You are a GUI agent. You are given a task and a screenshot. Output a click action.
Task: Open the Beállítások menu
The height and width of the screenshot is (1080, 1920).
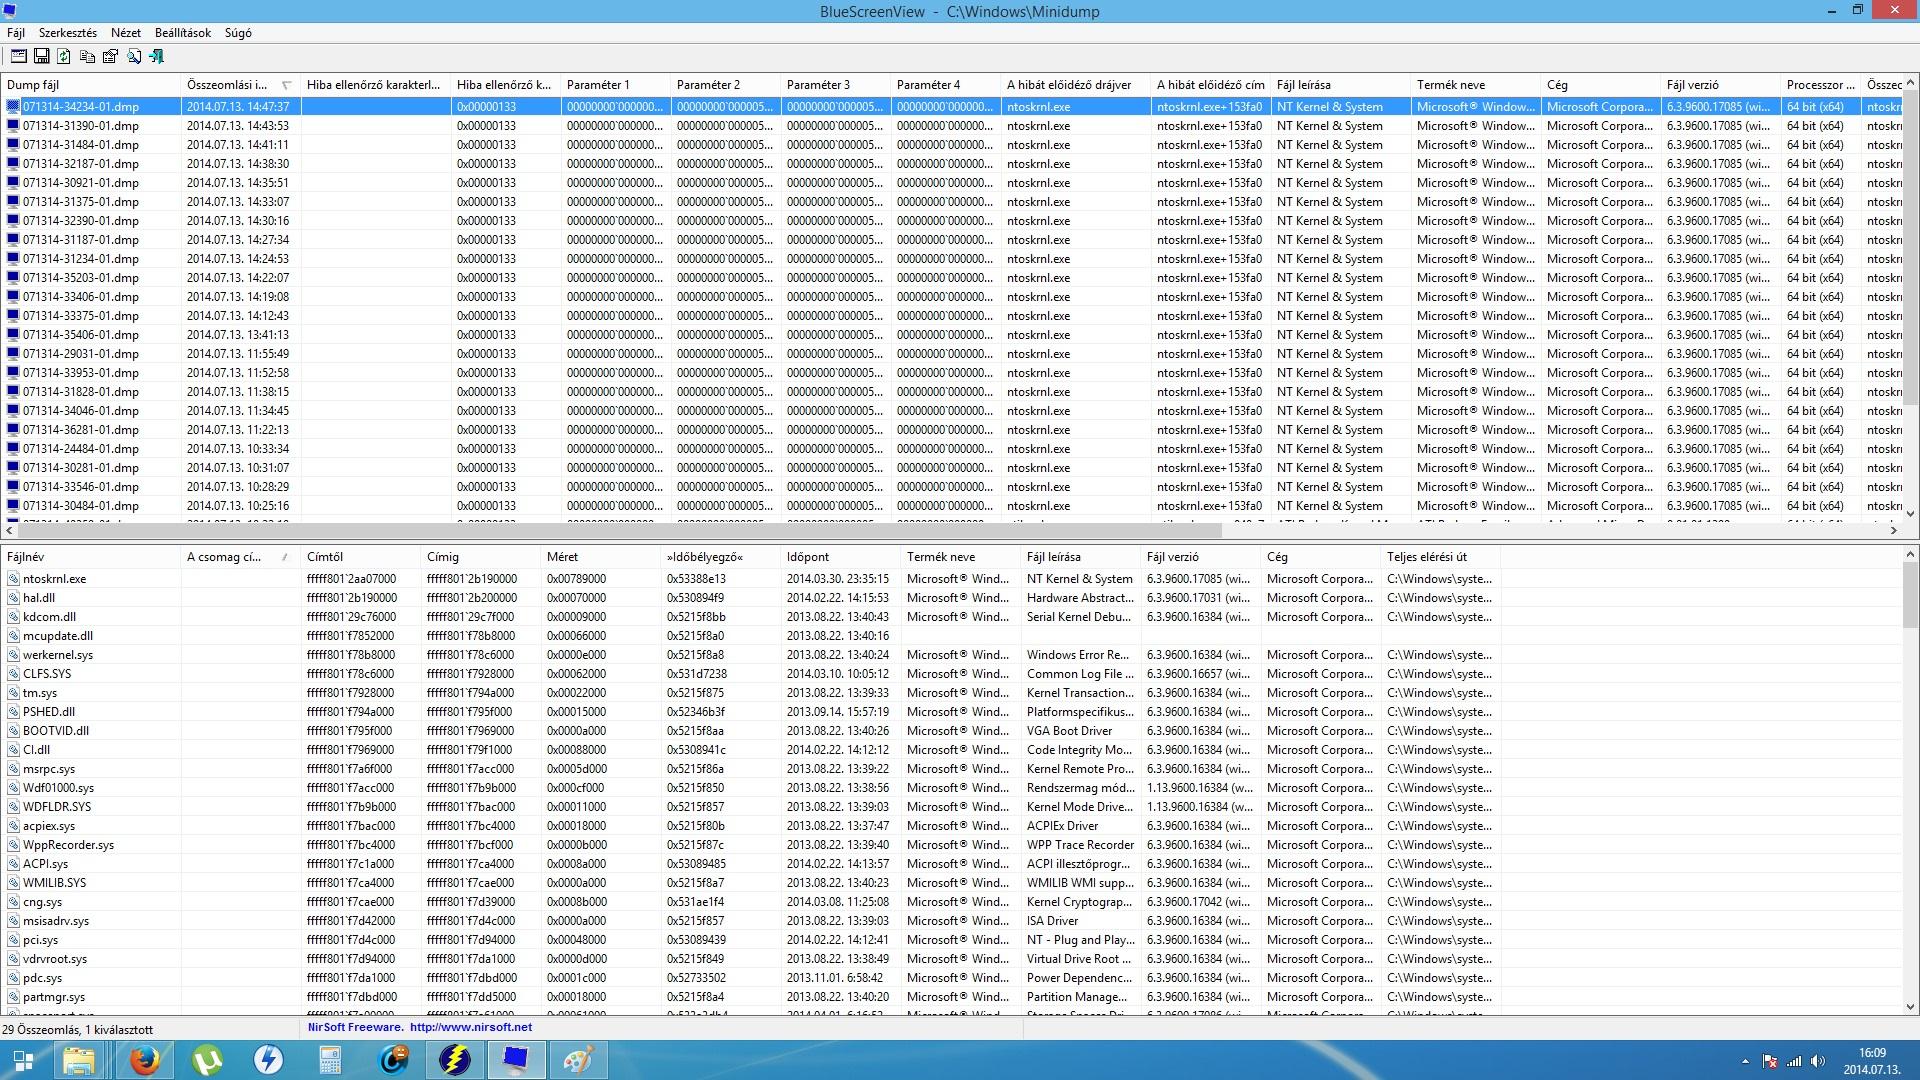[183, 33]
